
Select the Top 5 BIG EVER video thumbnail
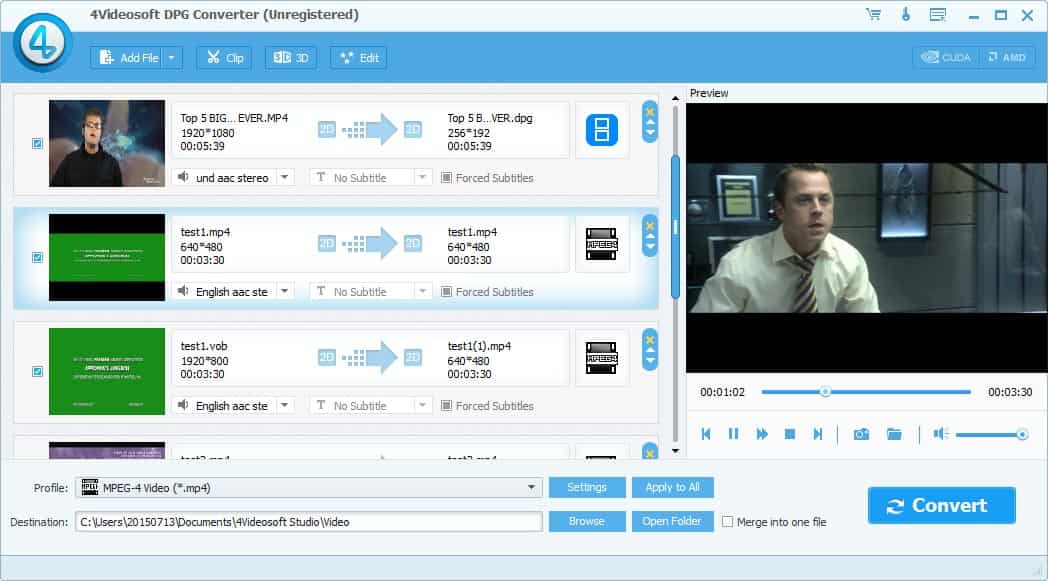(106, 143)
